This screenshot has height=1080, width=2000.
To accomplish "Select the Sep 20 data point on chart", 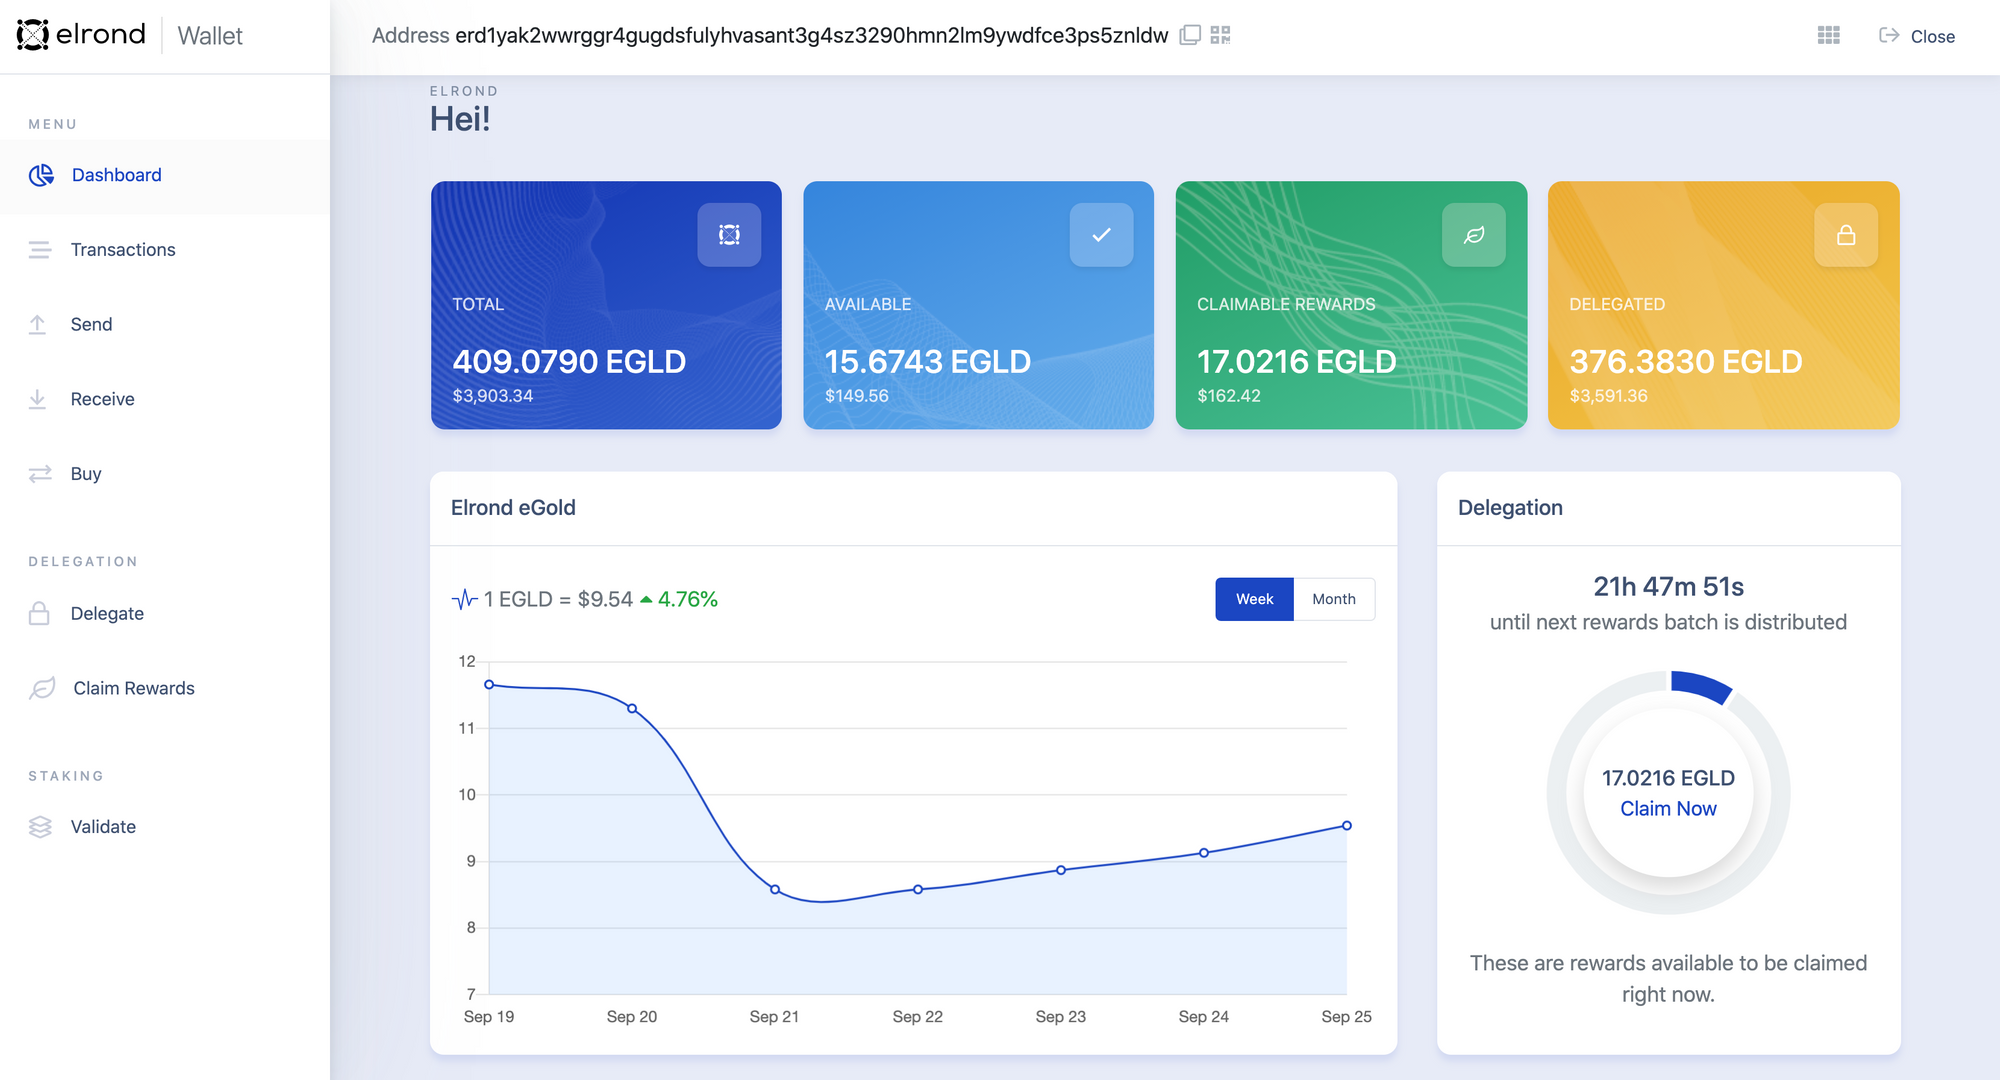I will [632, 708].
